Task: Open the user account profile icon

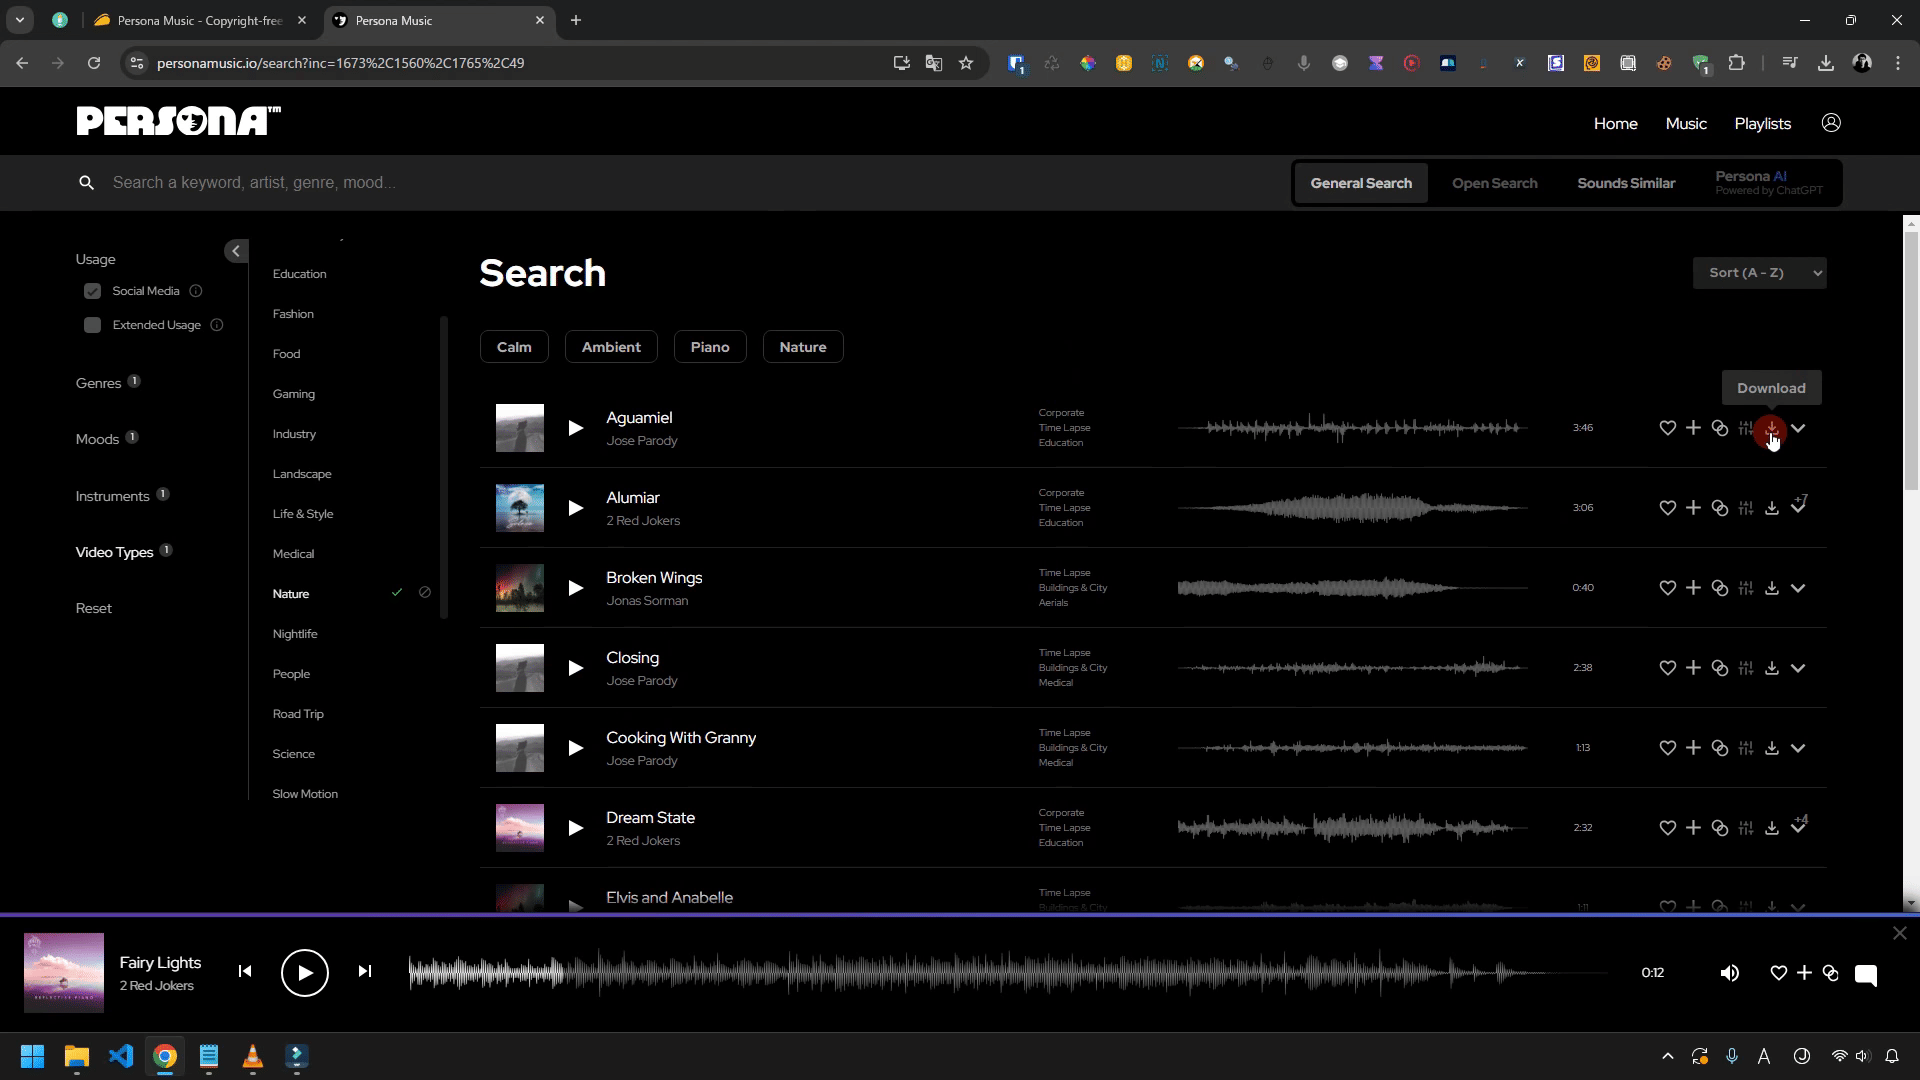Action: (1830, 123)
